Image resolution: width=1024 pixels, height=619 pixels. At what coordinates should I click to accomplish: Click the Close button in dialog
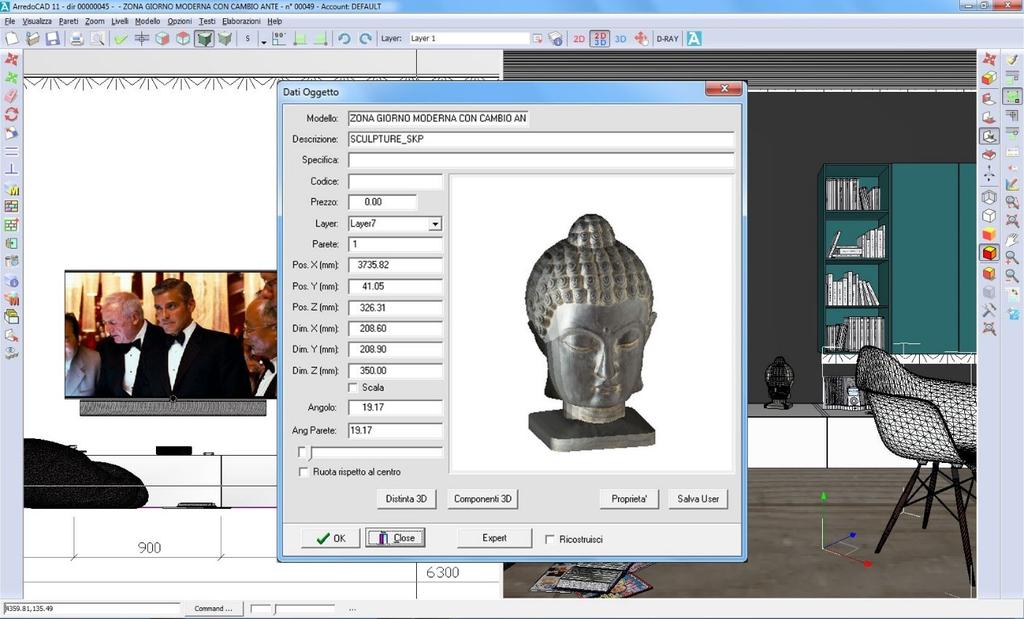pyautogui.click(x=395, y=538)
